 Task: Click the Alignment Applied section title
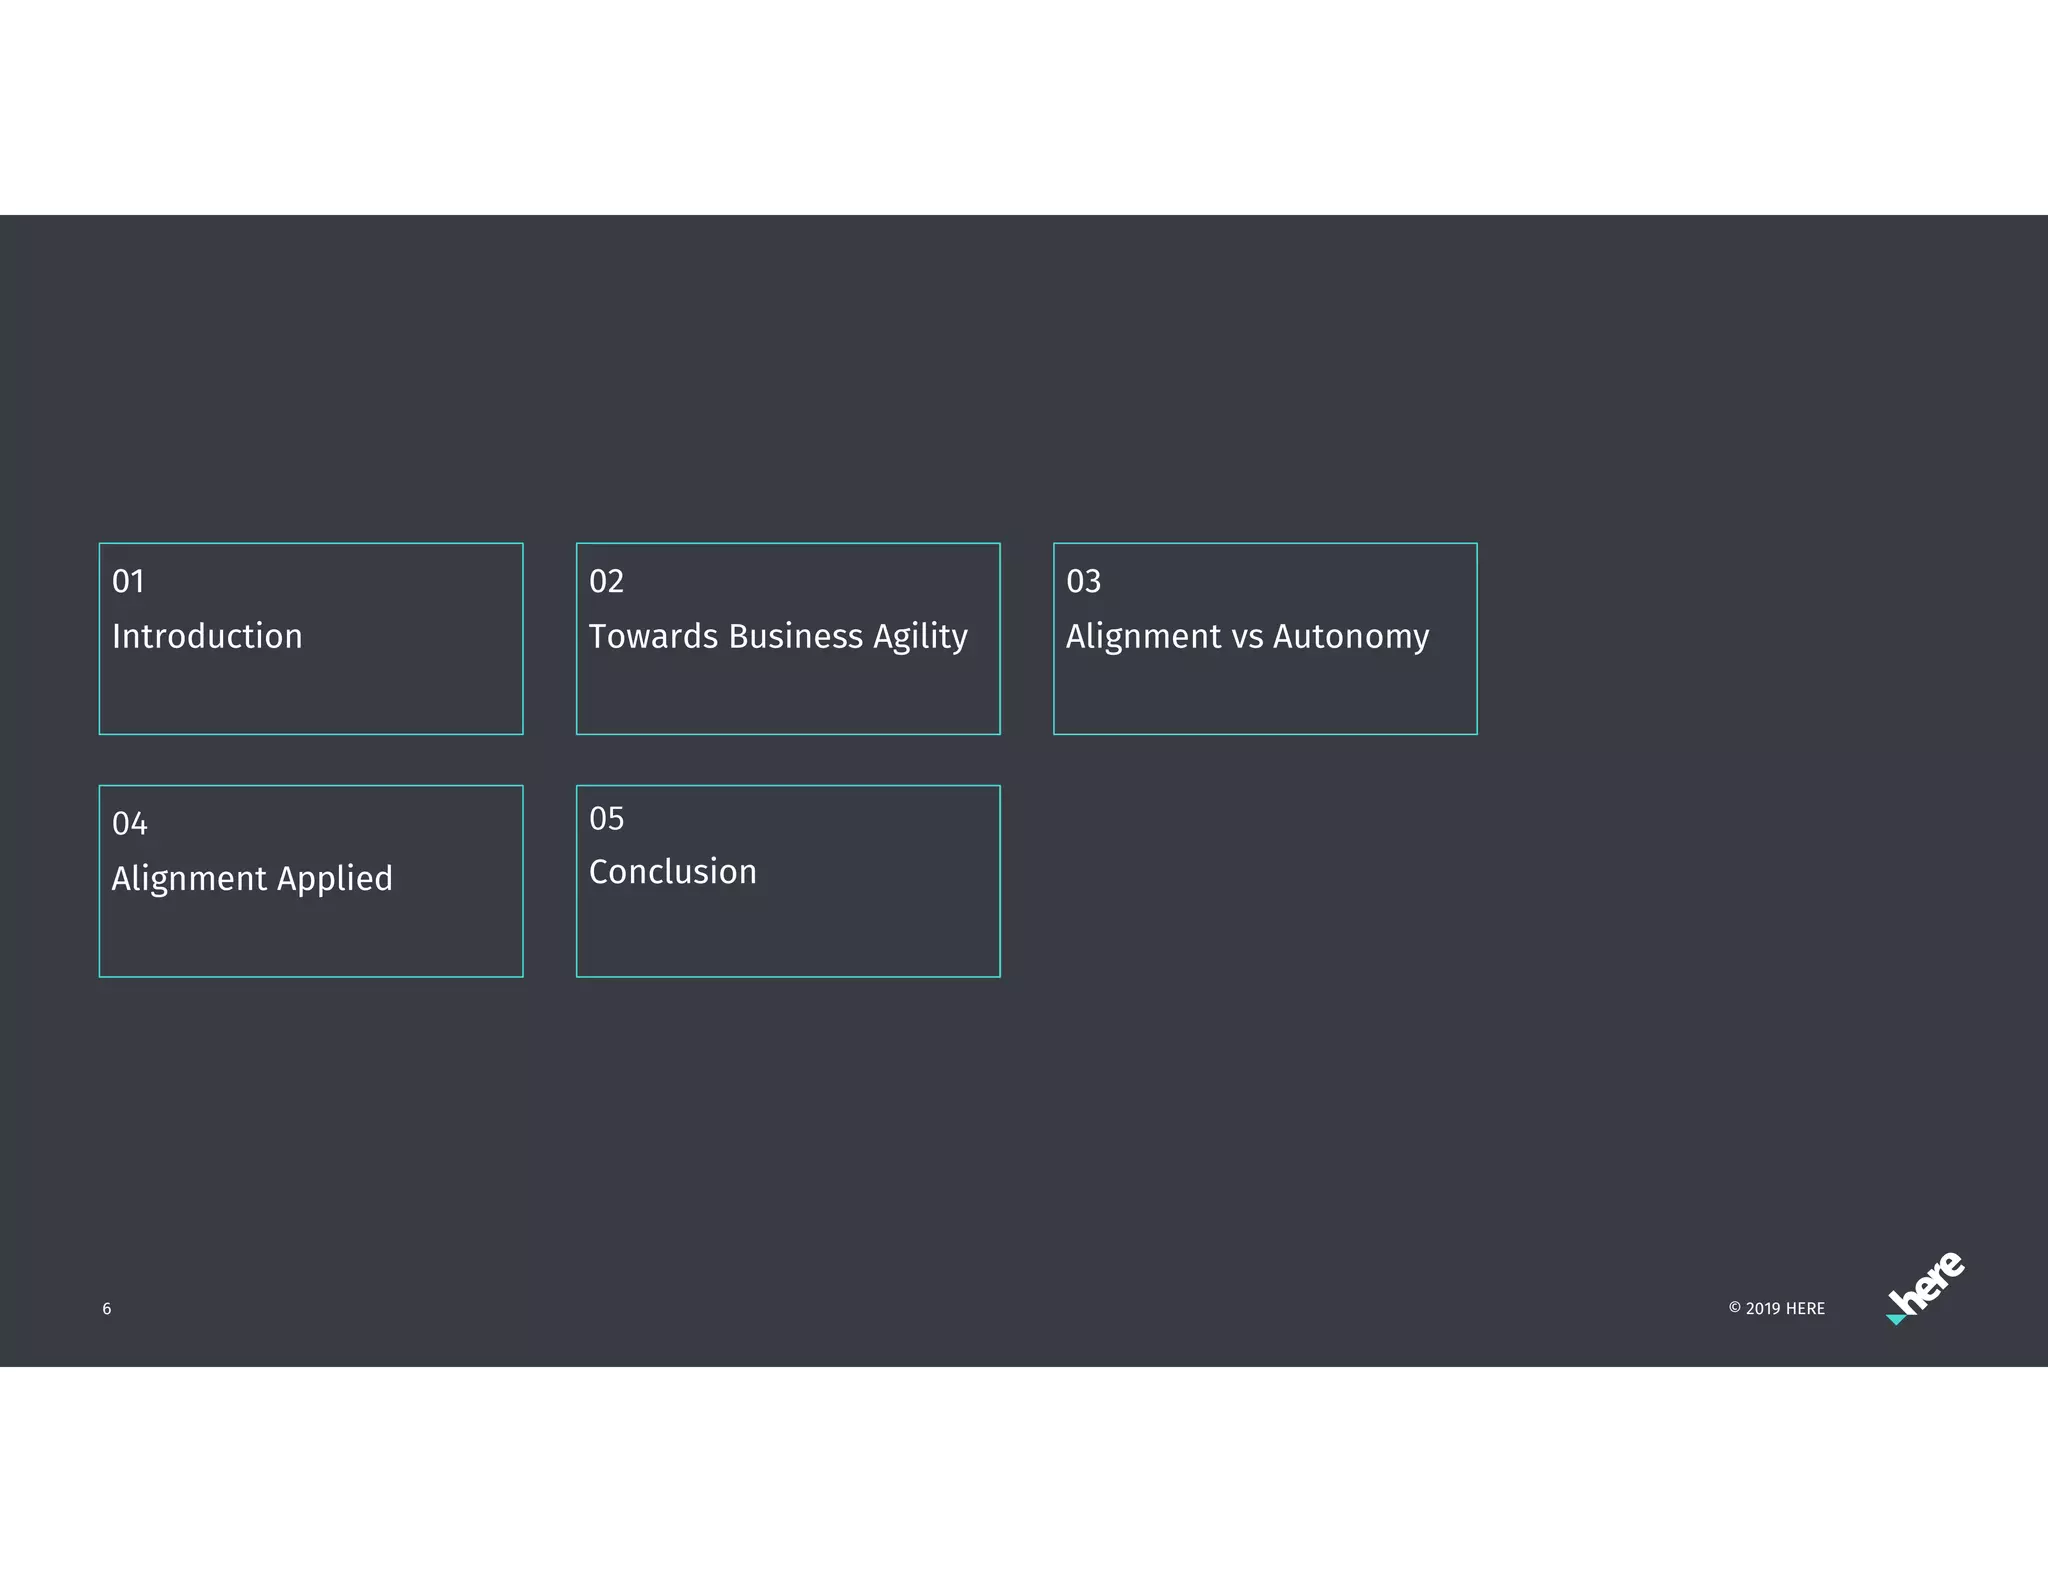[x=252, y=878]
